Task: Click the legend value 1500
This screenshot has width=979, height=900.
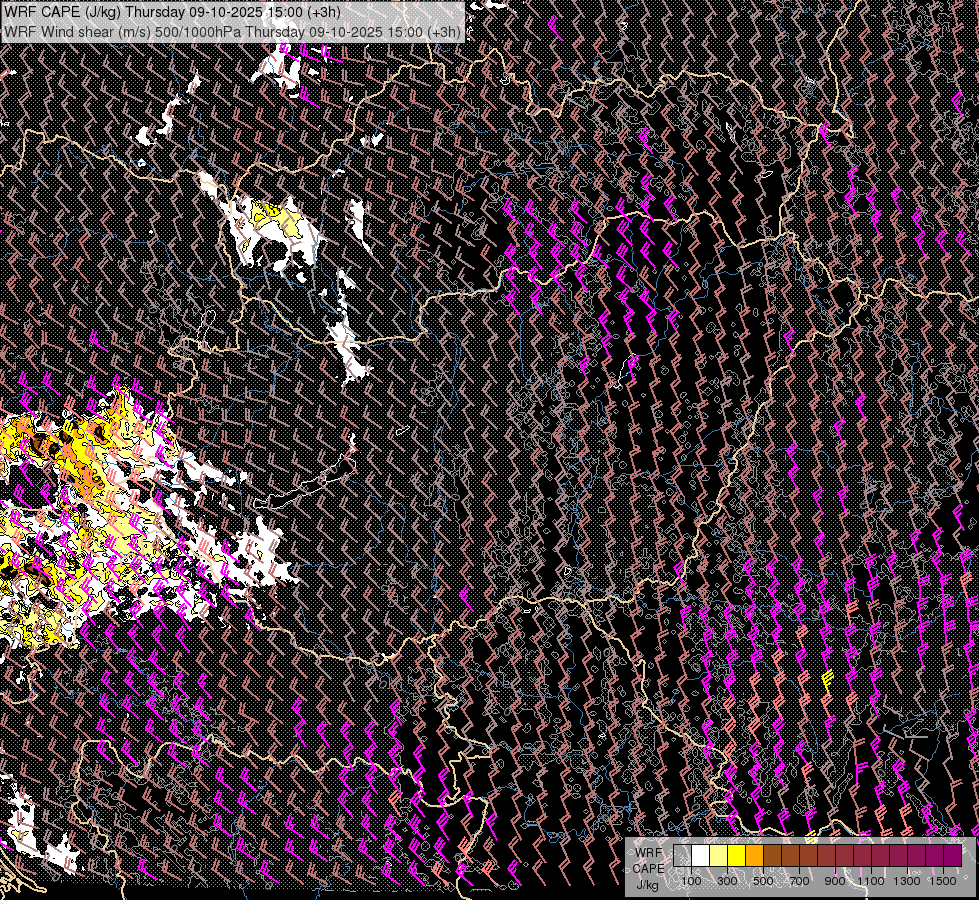Action: [x=943, y=881]
